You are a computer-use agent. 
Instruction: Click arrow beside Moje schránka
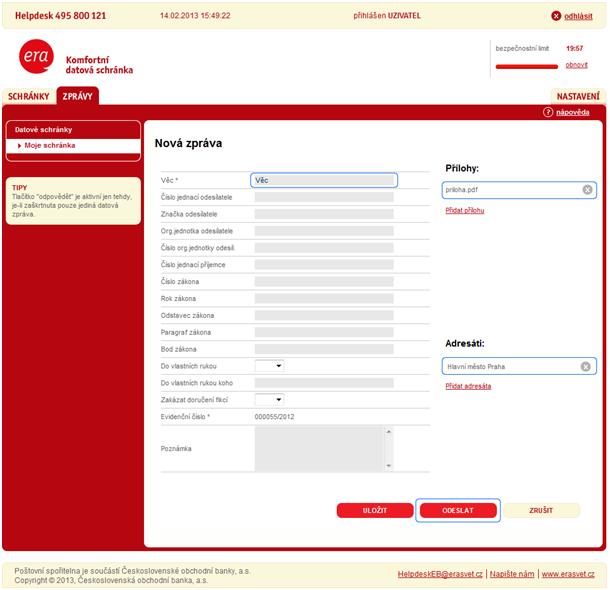coord(19,146)
